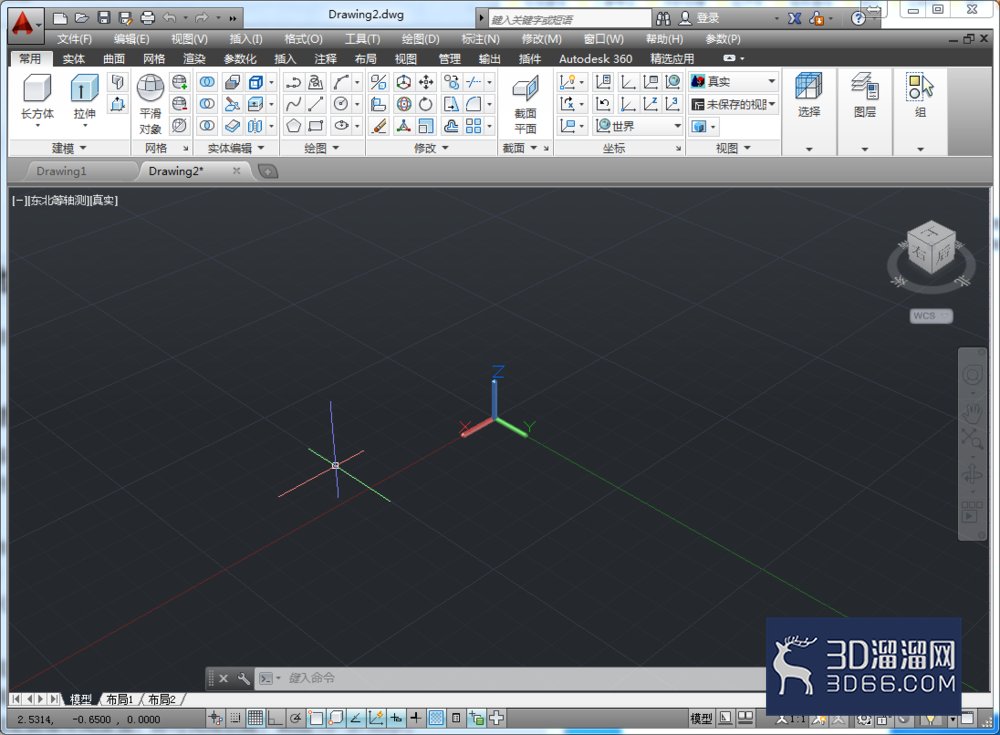This screenshot has height=735, width=1000.
Task: Open the 世界 coordinate system dropdown
Action: 638,126
